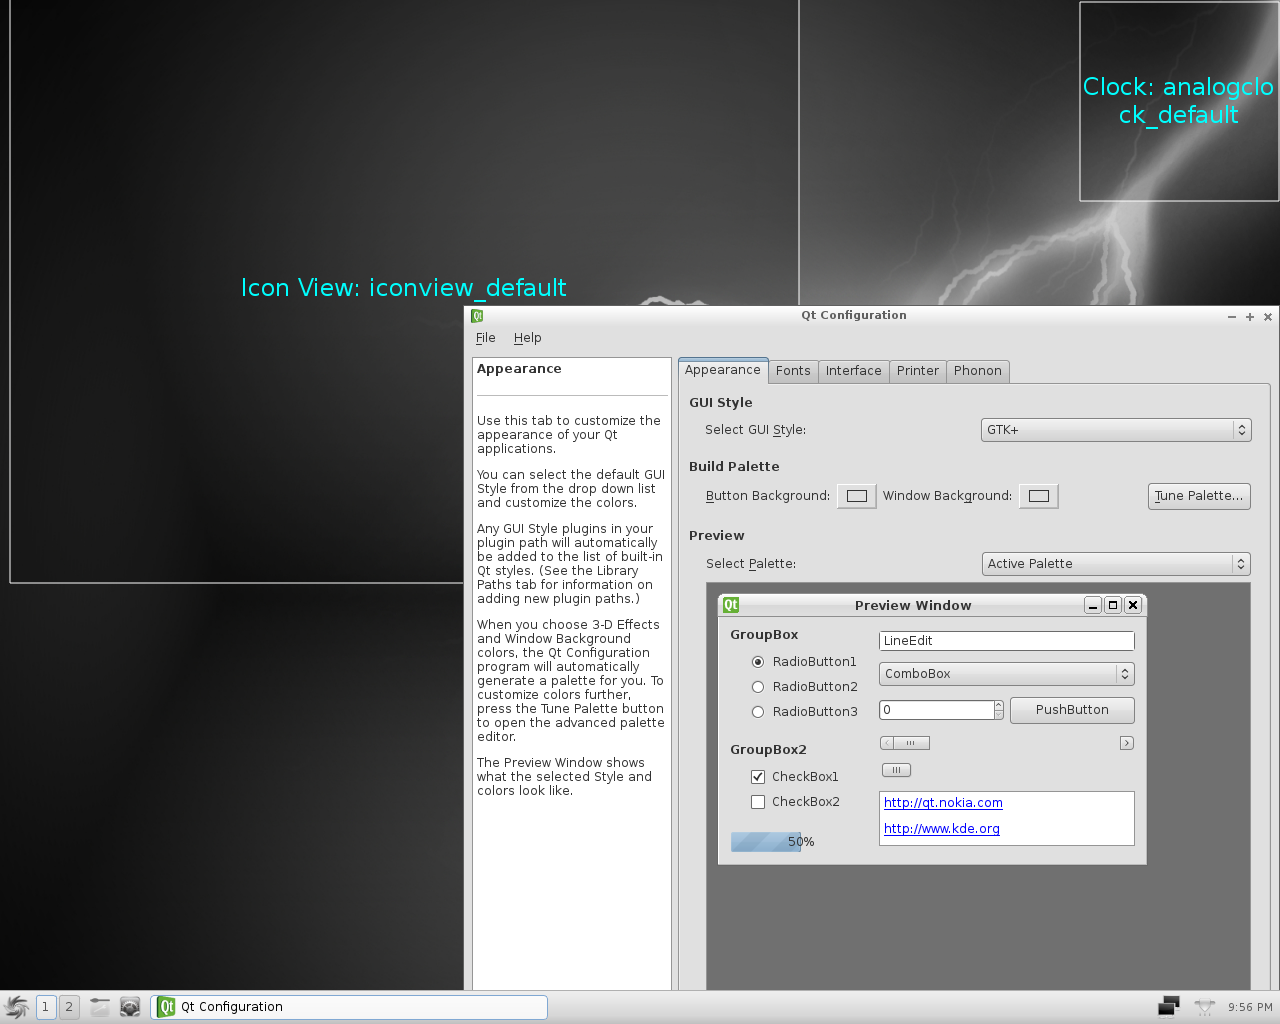Increase the spin box value in the preview

pyautogui.click(x=998, y=705)
